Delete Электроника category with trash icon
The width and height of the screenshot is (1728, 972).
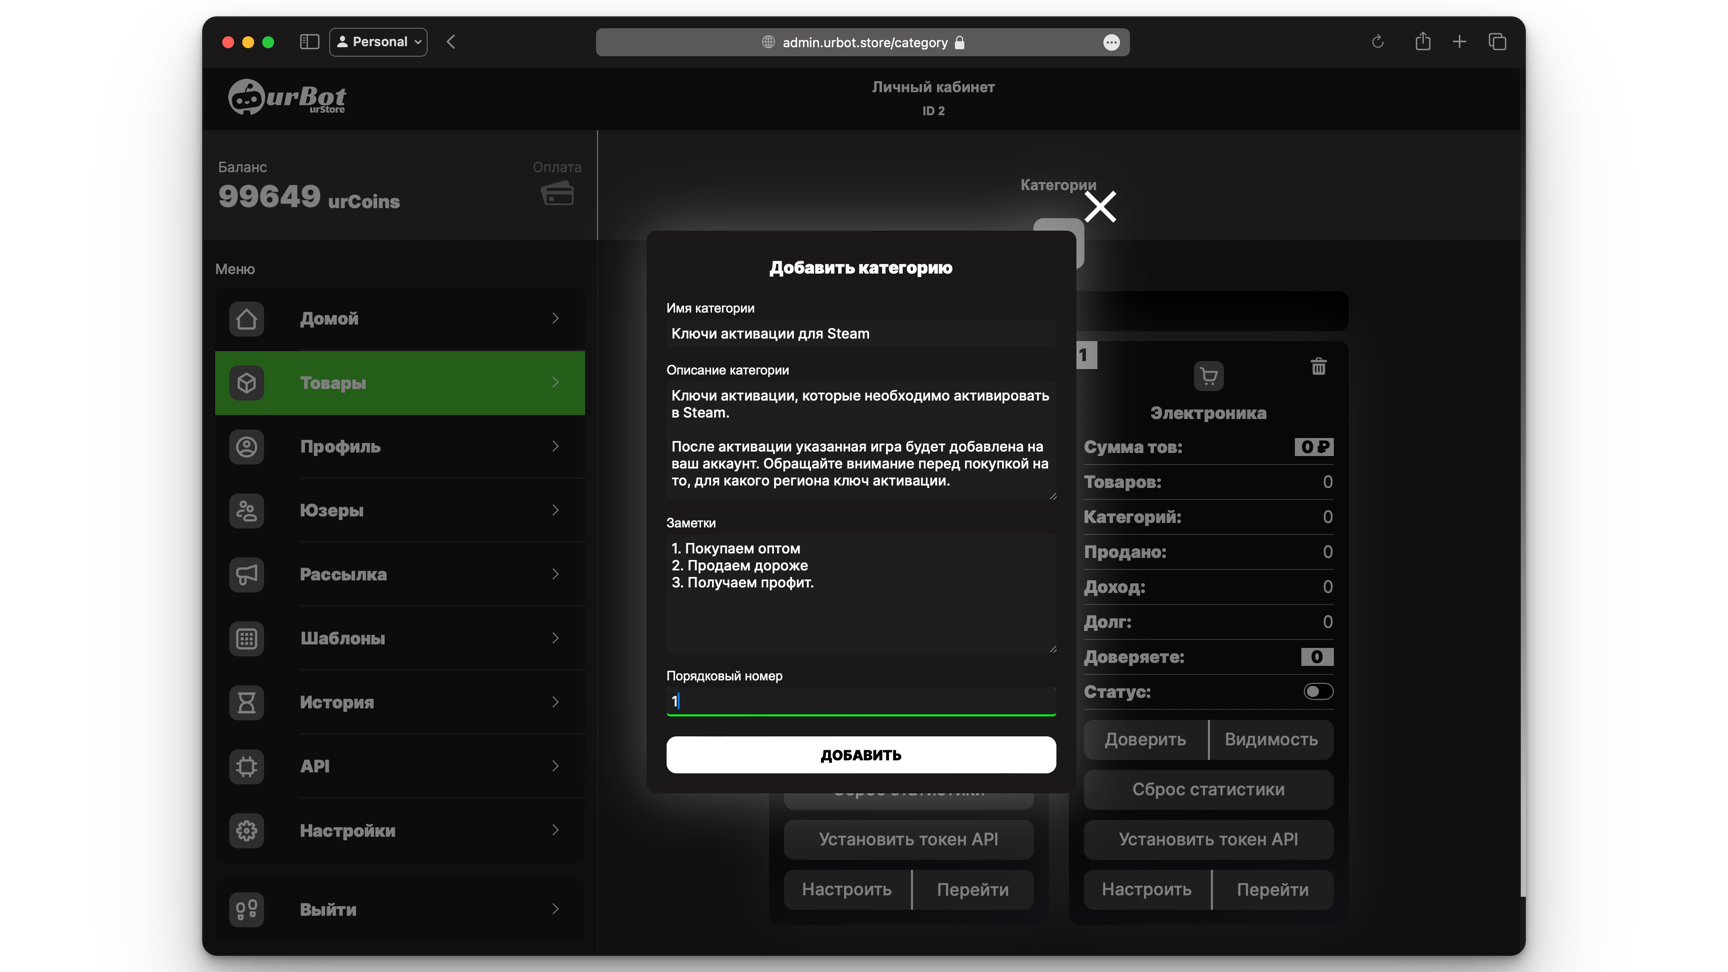[1318, 367]
